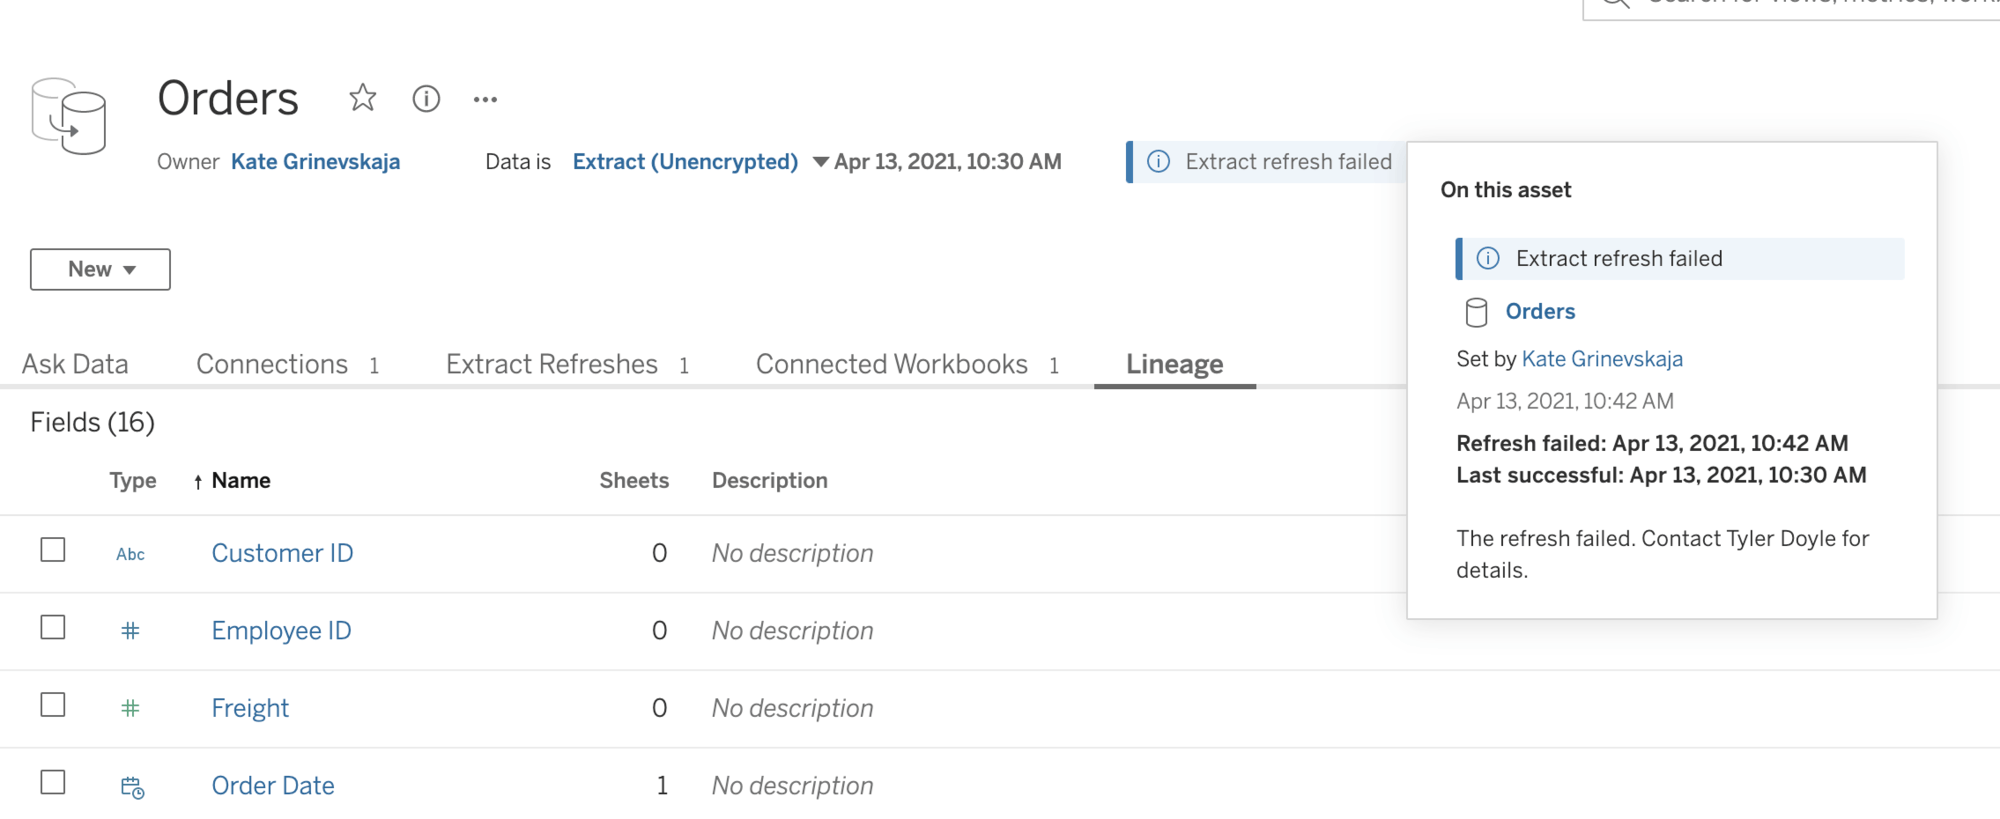Tick the Freight field checkbox
Screen dimensions: 2000x819
[53, 705]
